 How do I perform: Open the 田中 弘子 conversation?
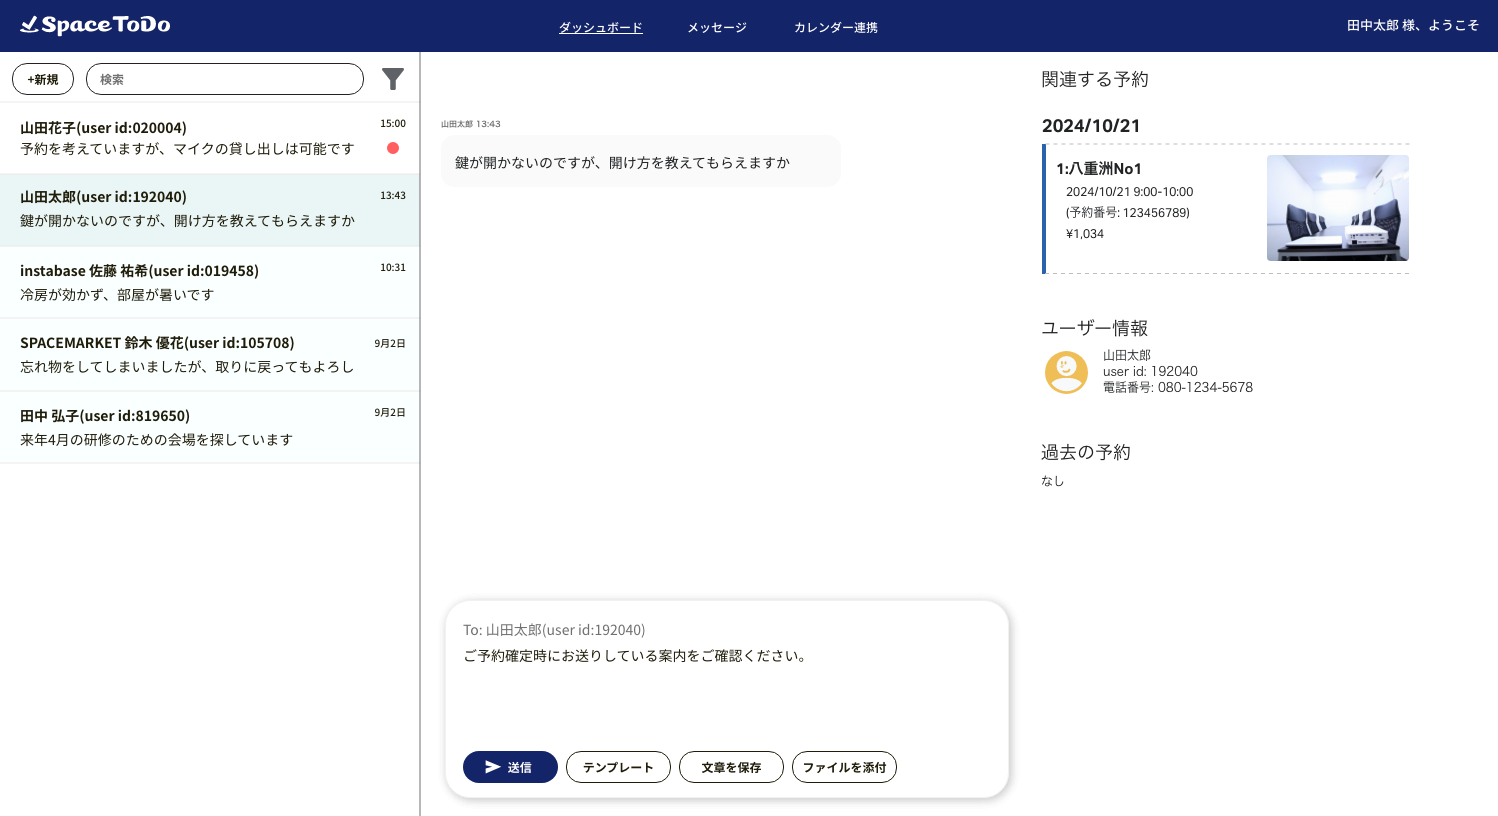(200, 428)
